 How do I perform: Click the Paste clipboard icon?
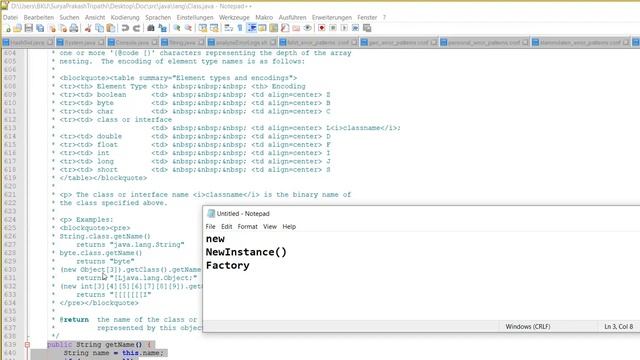coord(111,28)
